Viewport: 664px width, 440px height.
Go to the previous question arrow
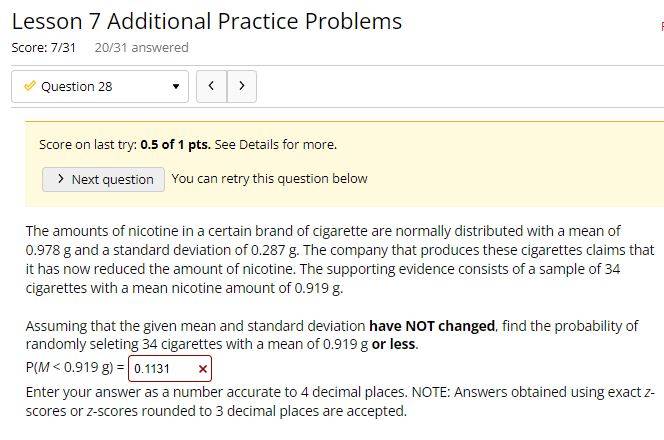tap(211, 86)
